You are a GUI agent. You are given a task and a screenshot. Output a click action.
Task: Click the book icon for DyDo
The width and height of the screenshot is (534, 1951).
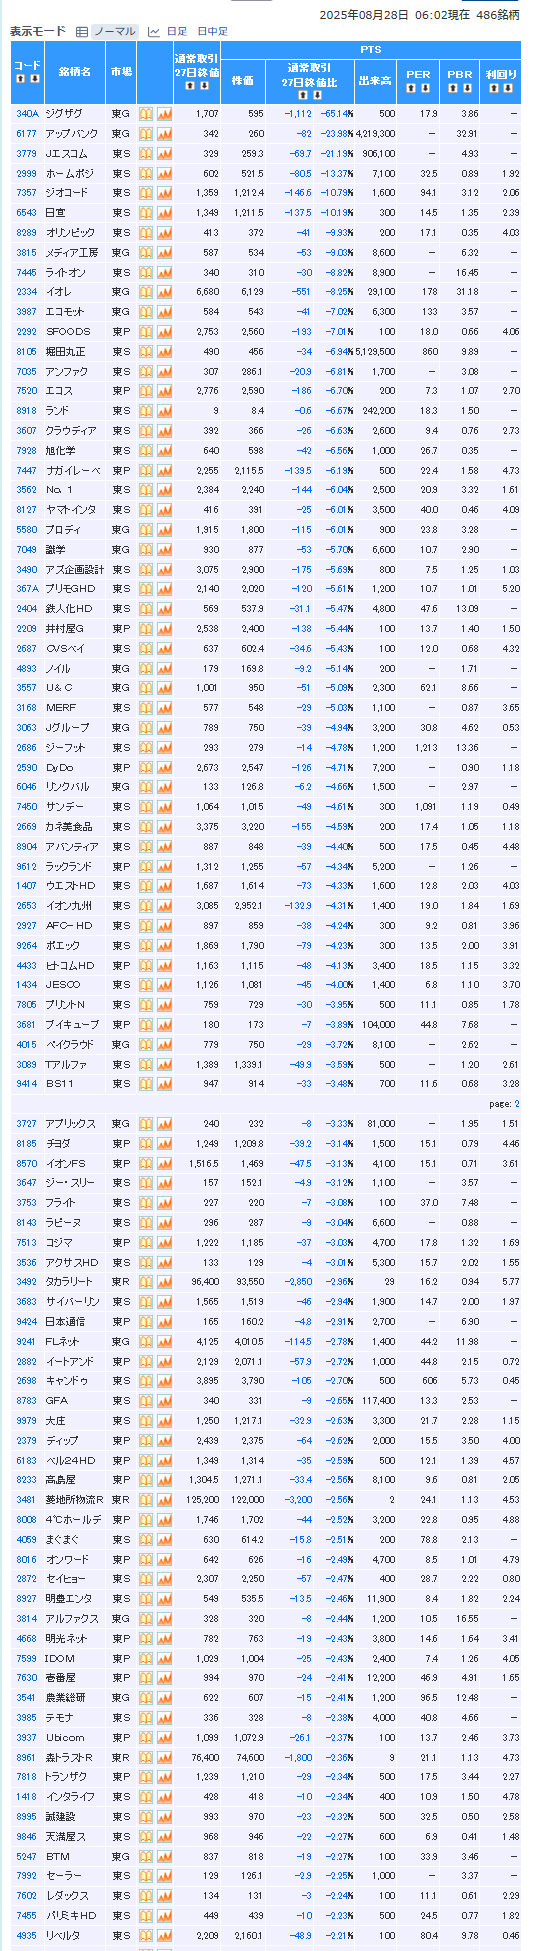[x=146, y=767]
